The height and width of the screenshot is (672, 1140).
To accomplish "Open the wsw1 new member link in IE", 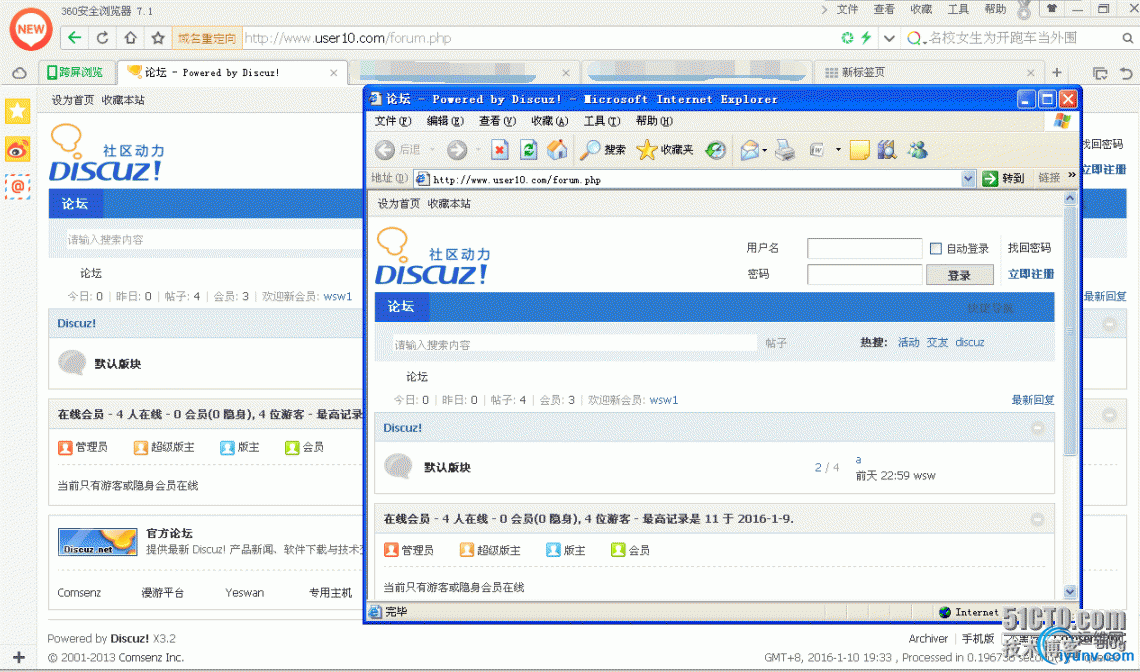I will 664,400.
